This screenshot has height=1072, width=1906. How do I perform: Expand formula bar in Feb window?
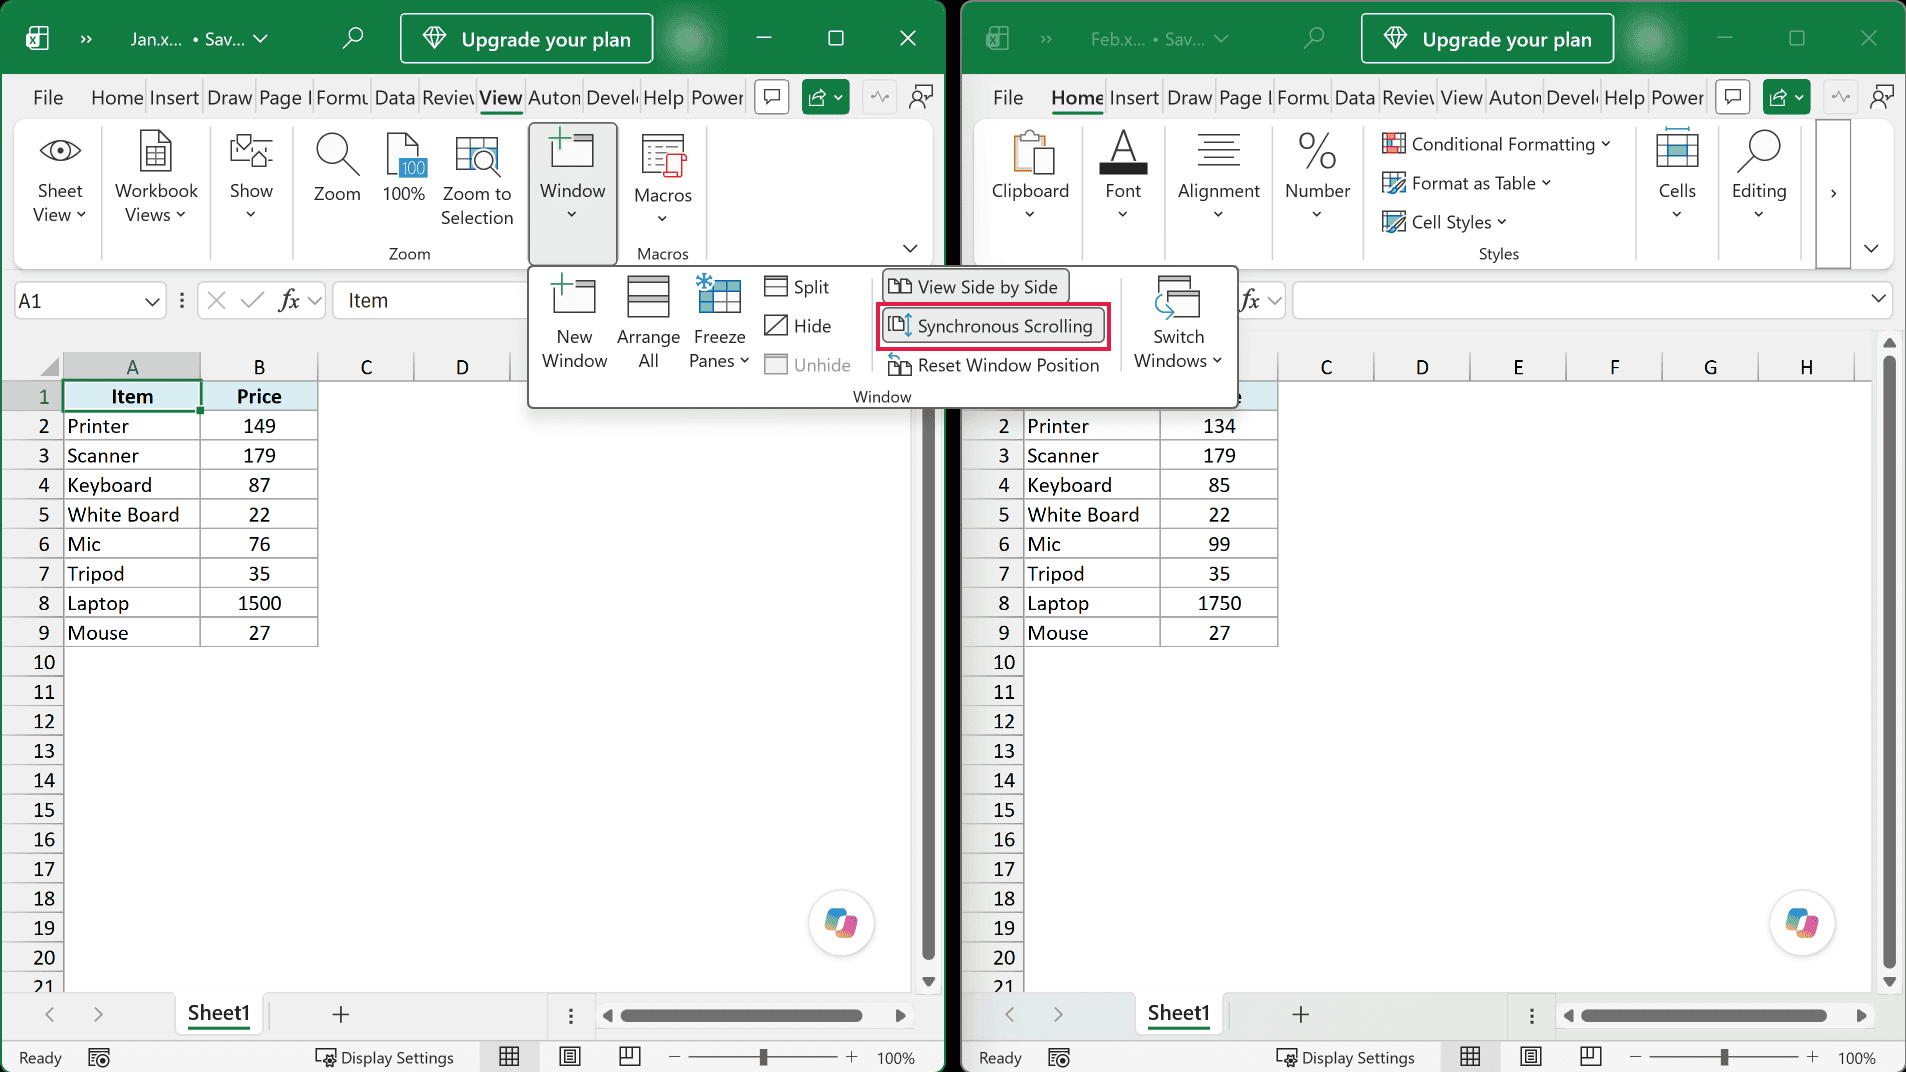click(x=1877, y=299)
